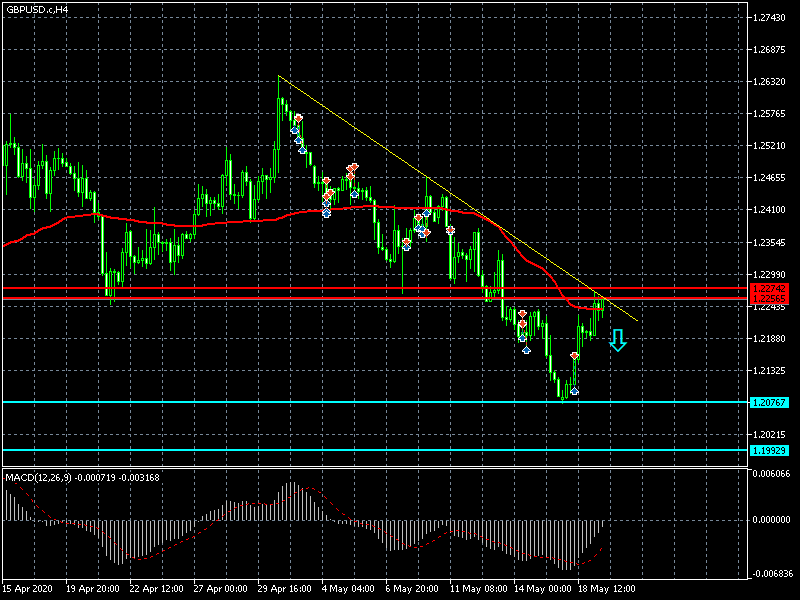Click red sell arrow above chart-low buy arrow
The height and width of the screenshot is (600, 800).
click(575, 356)
